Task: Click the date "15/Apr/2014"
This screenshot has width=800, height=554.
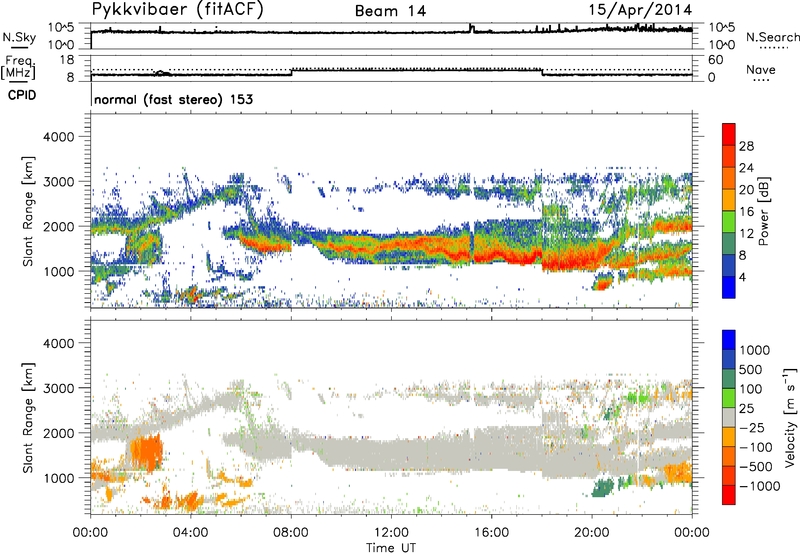Action: point(641,10)
